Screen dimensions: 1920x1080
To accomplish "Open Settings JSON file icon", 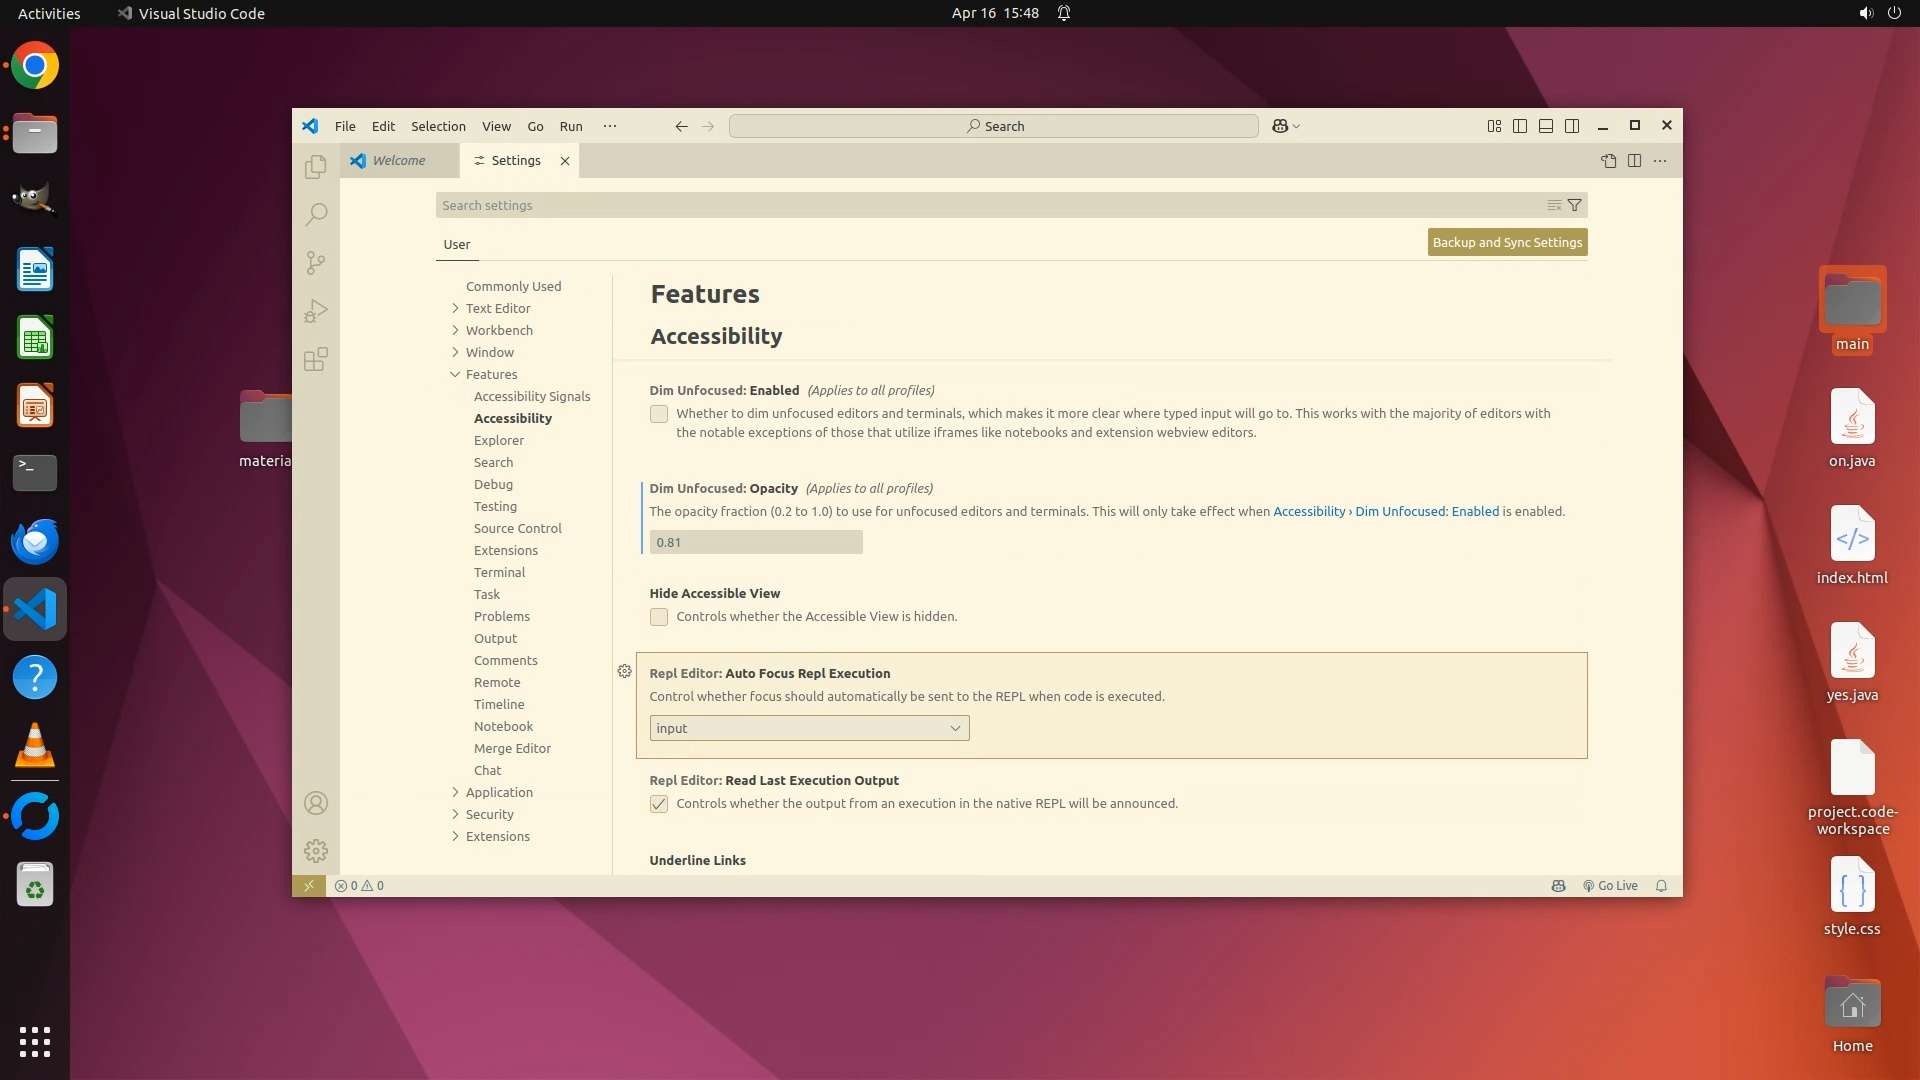I will pos(1608,161).
